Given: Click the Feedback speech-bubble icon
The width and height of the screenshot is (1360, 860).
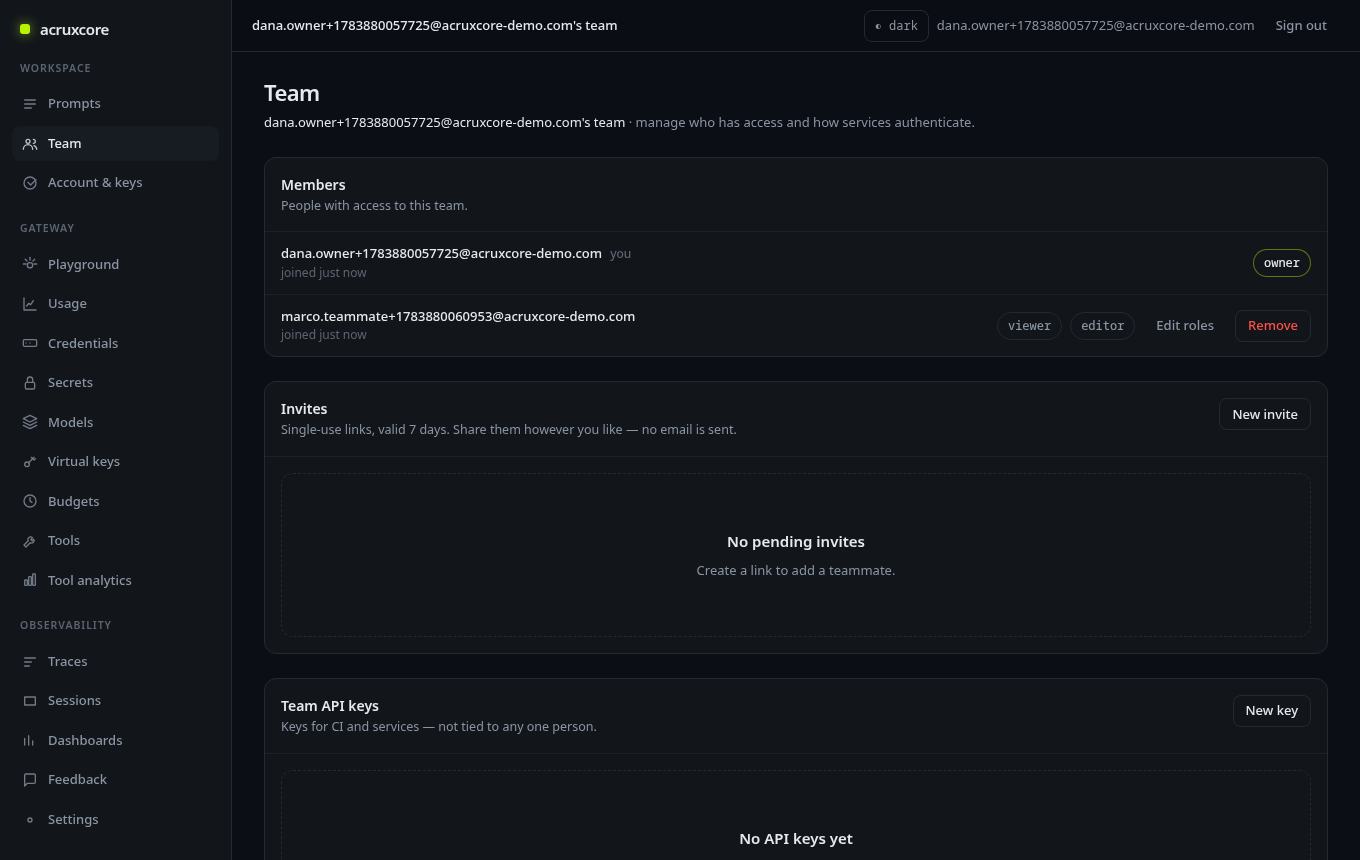Looking at the screenshot, I should tap(30, 780).
